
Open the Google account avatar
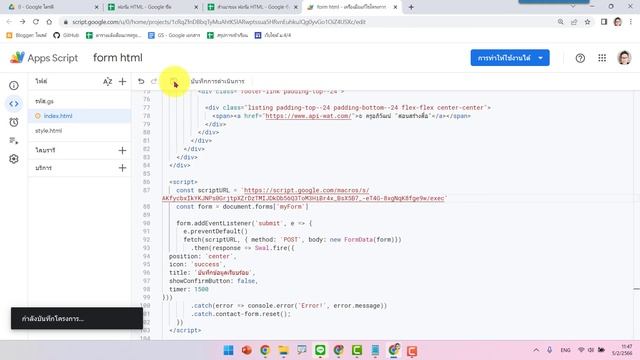624,58
